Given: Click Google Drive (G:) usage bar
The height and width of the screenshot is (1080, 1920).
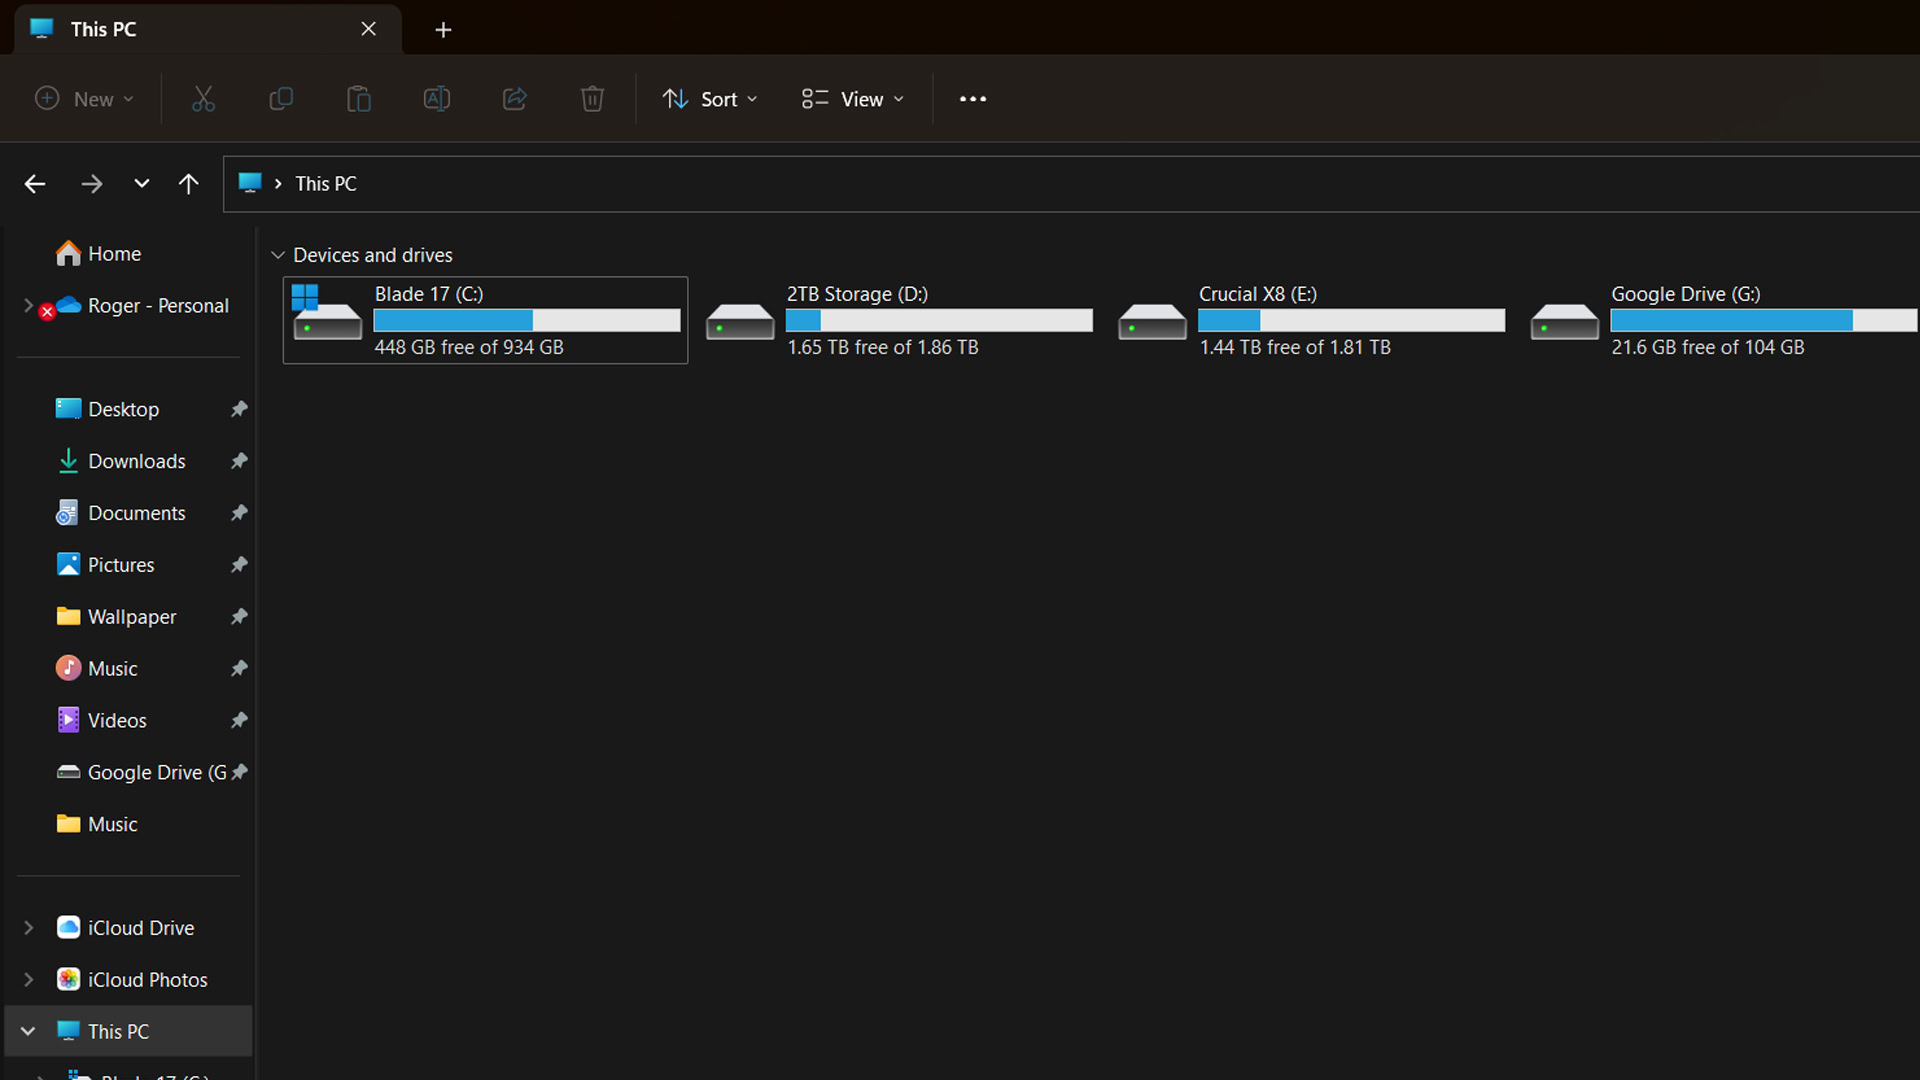Looking at the screenshot, I should [x=1764, y=320].
